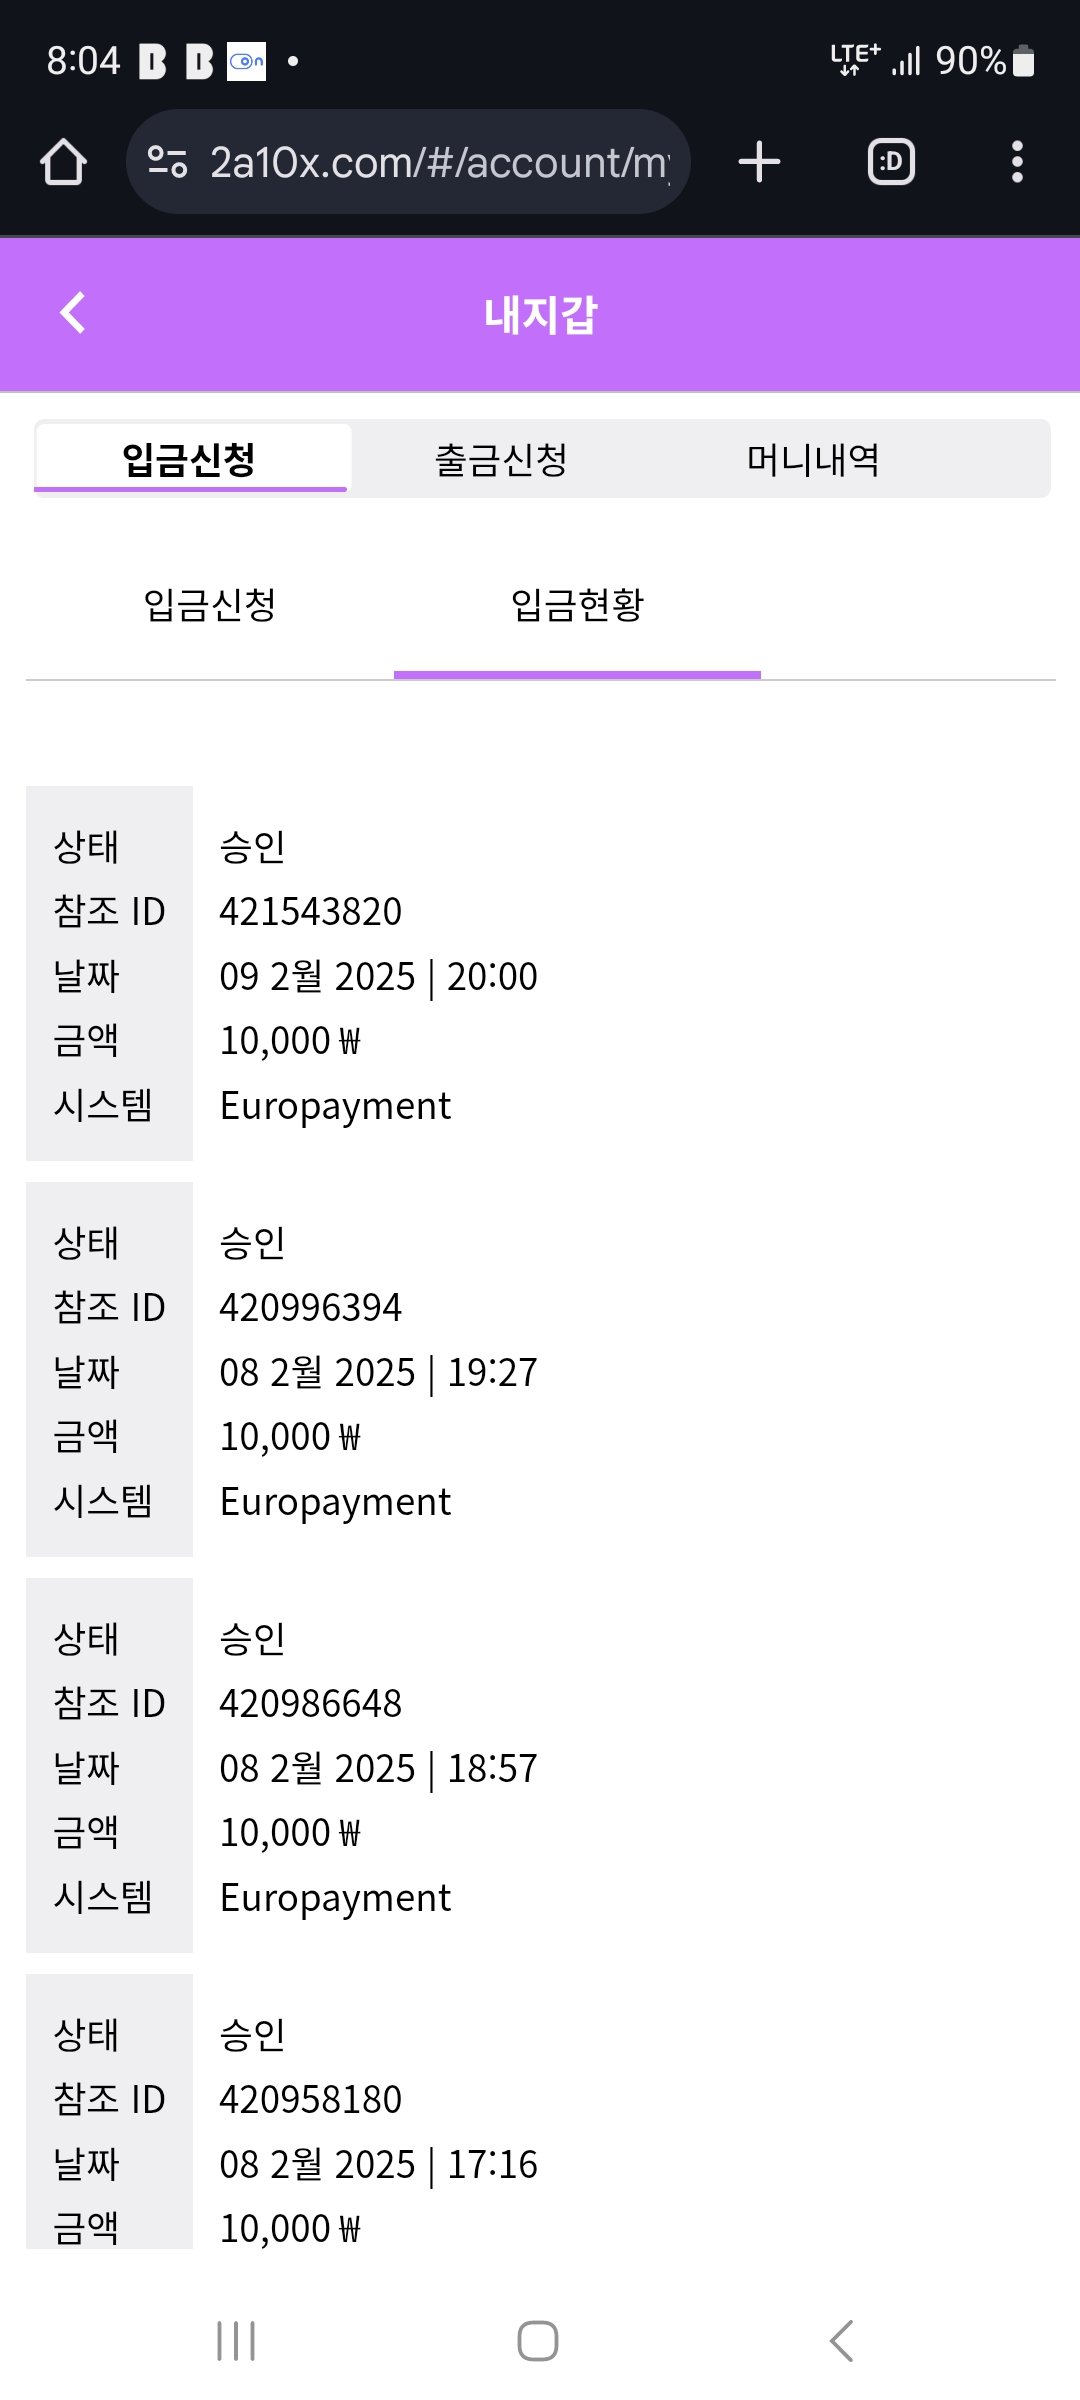Tap the browser home icon
This screenshot has width=1080, height=2400.
pyautogui.click(x=63, y=162)
